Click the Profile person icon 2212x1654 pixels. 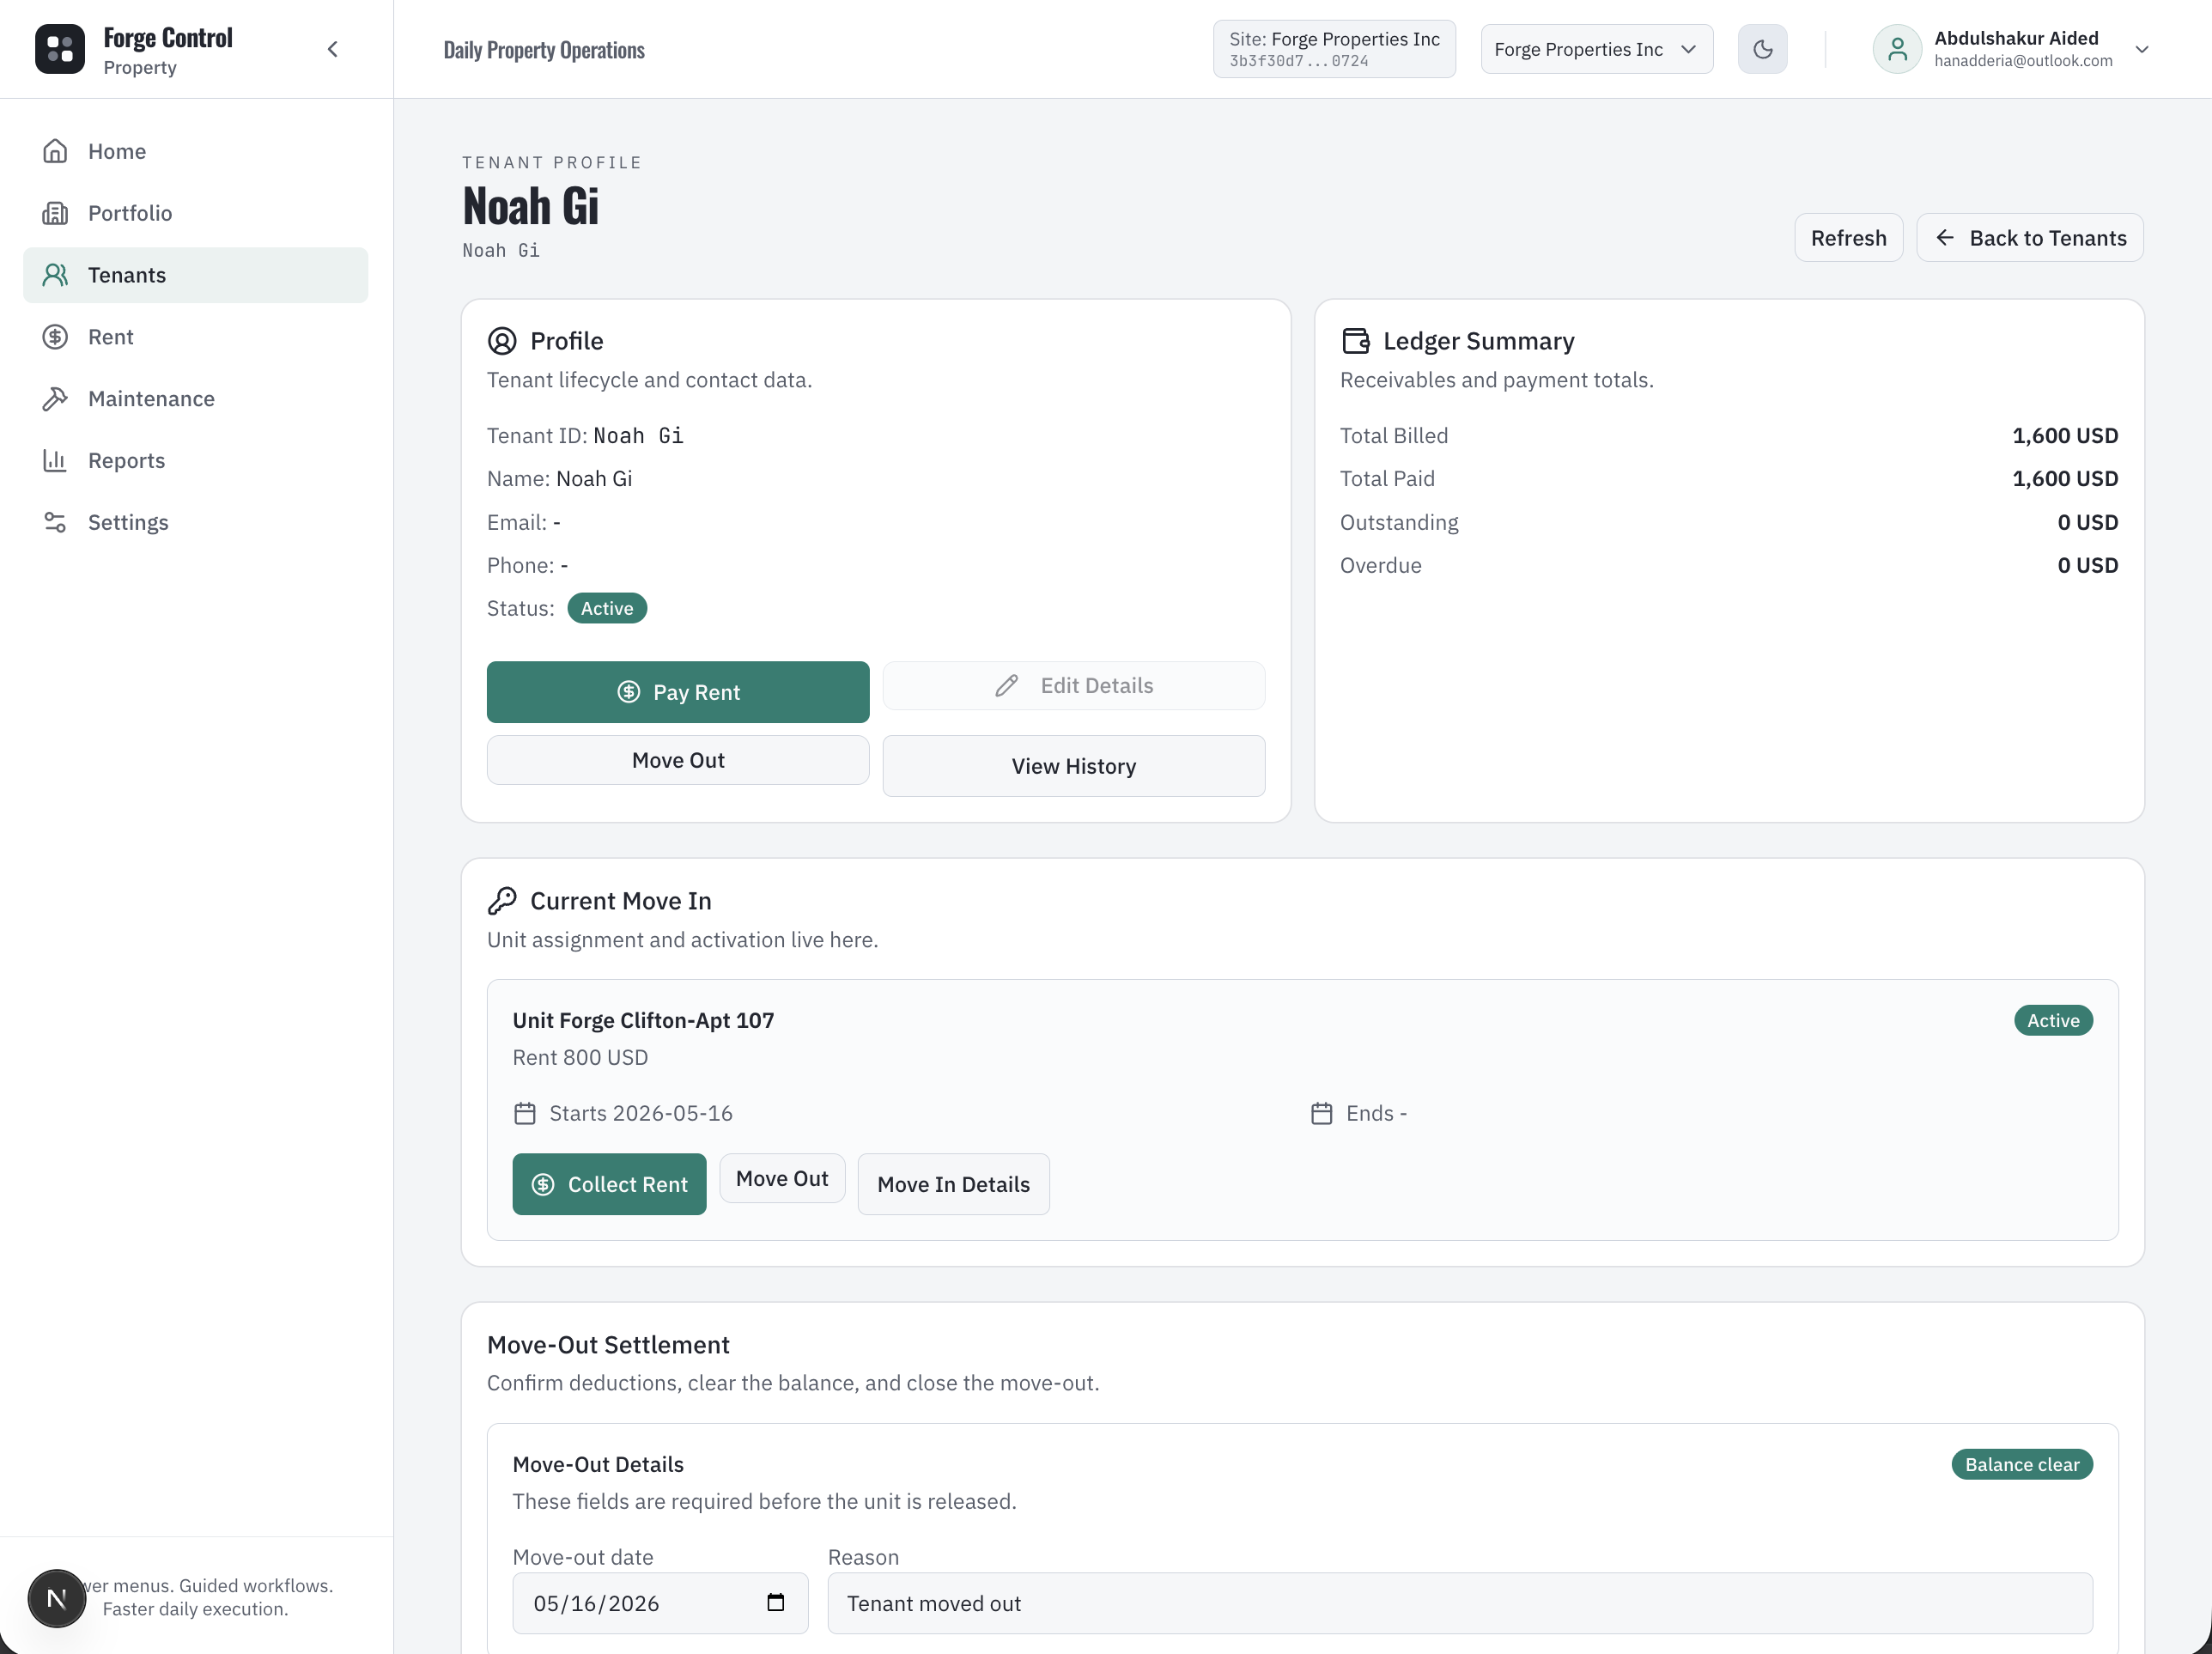point(502,341)
